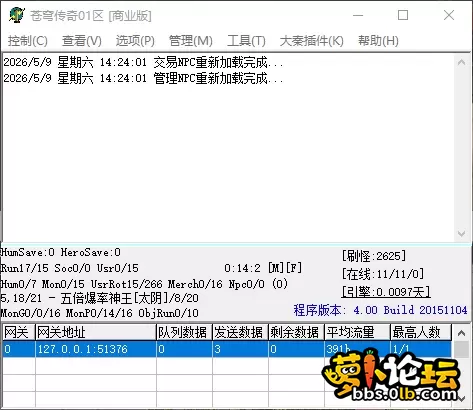
Task: Click the 剩余数据 column header
Action: tap(296, 332)
